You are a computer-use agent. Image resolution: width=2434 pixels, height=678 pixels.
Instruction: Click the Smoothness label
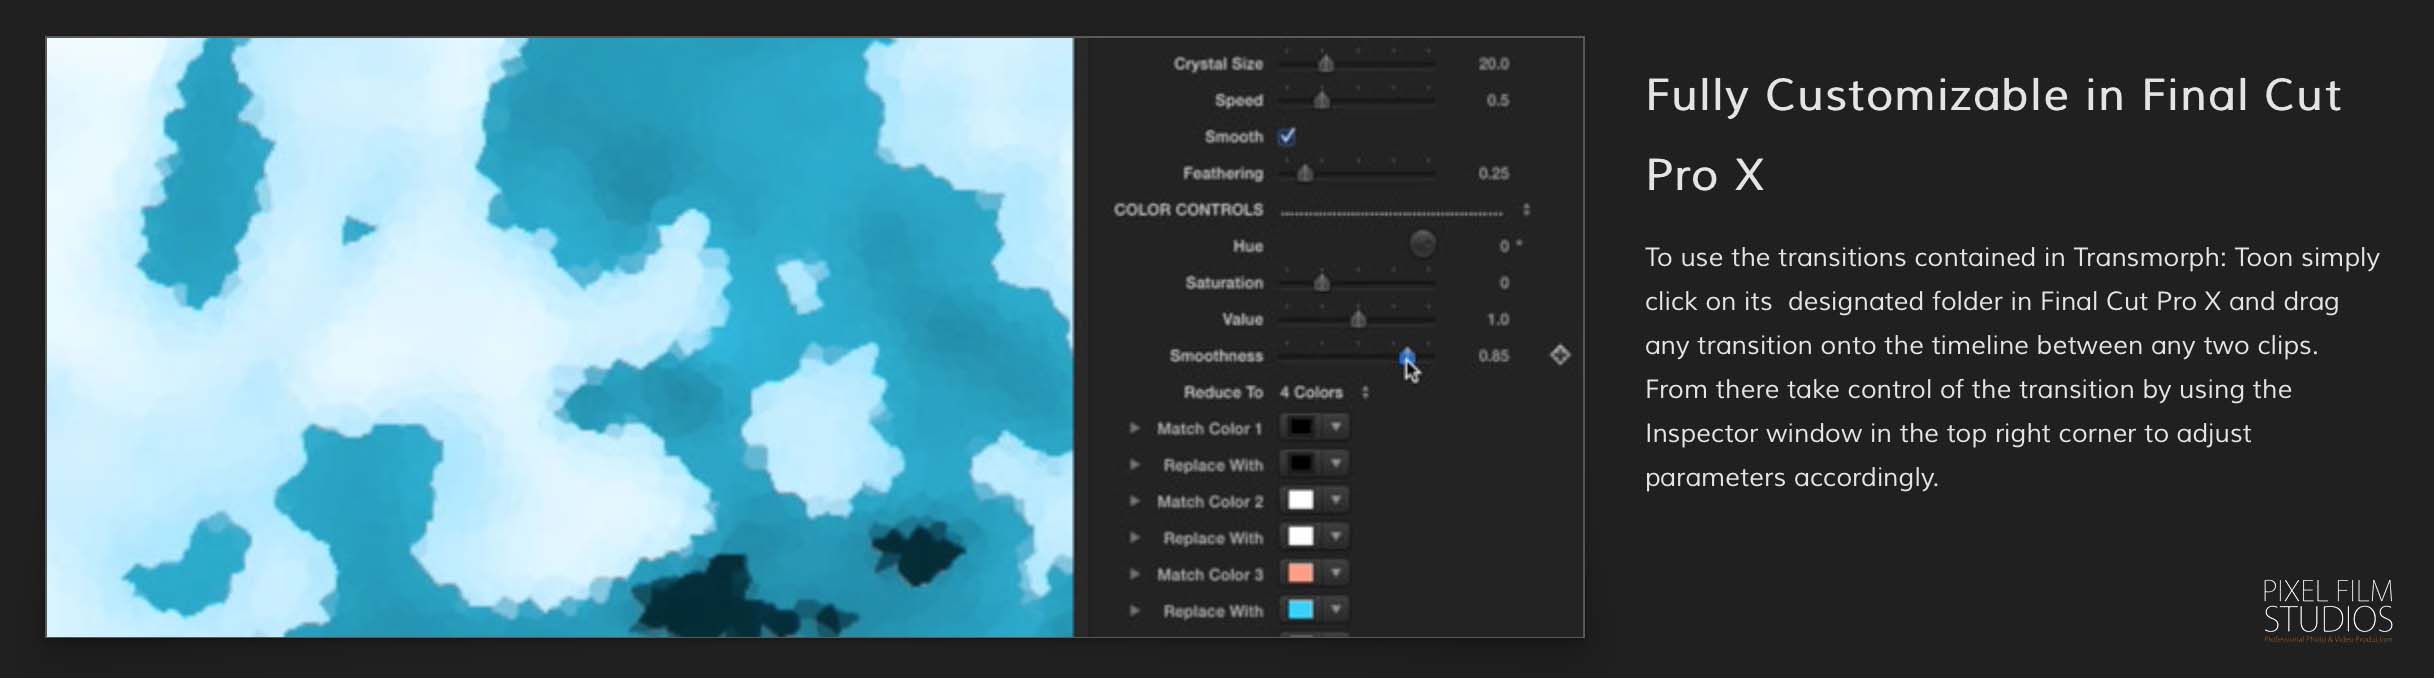(1216, 356)
